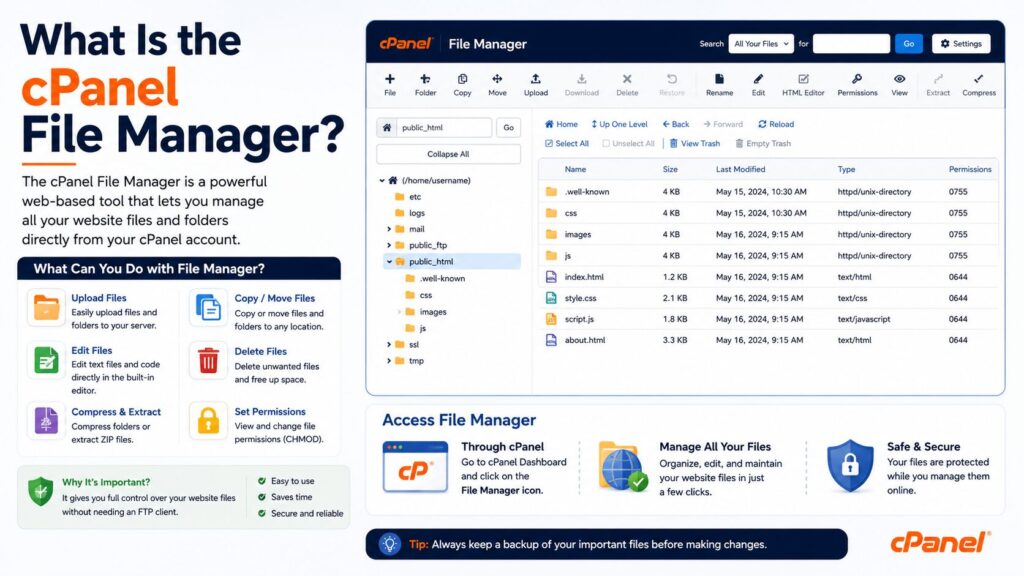The image size is (1024, 576).
Task: Click the cPanel logo in header
Action: tap(406, 44)
